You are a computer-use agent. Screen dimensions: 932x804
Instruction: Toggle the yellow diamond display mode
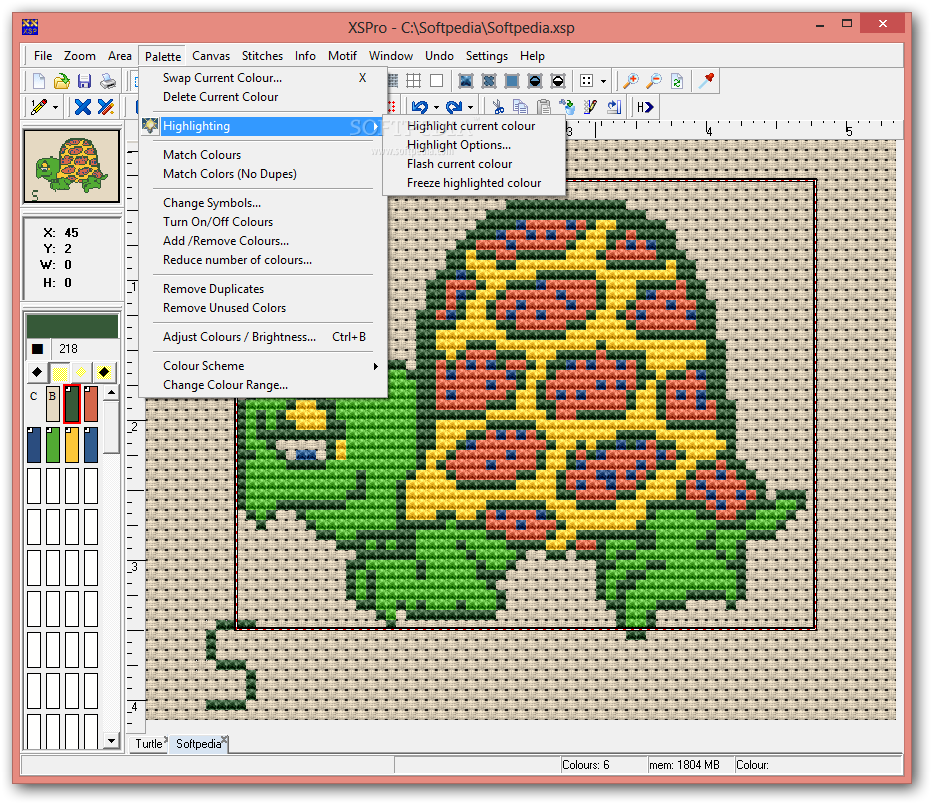pyautogui.click(x=81, y=373)
